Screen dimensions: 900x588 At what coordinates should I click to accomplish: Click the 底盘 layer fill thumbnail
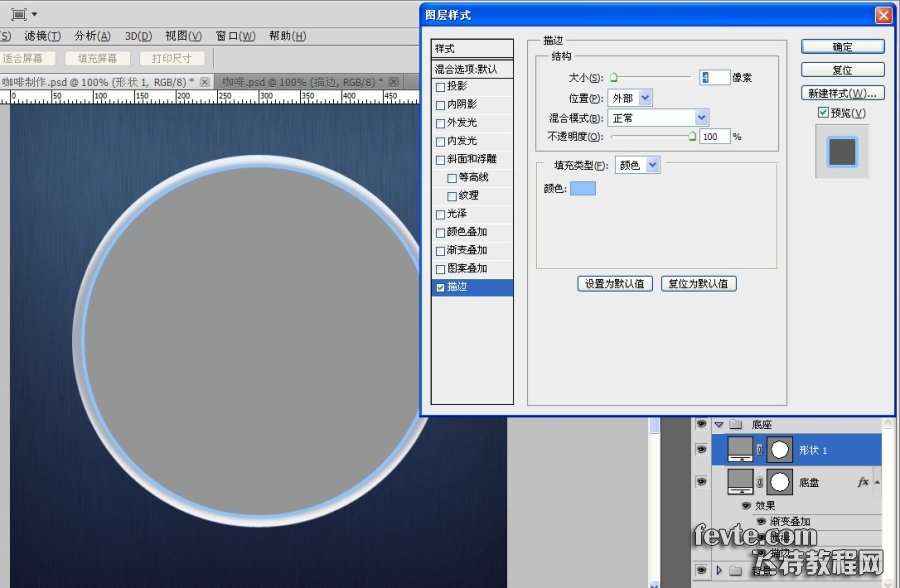(740, 482)
